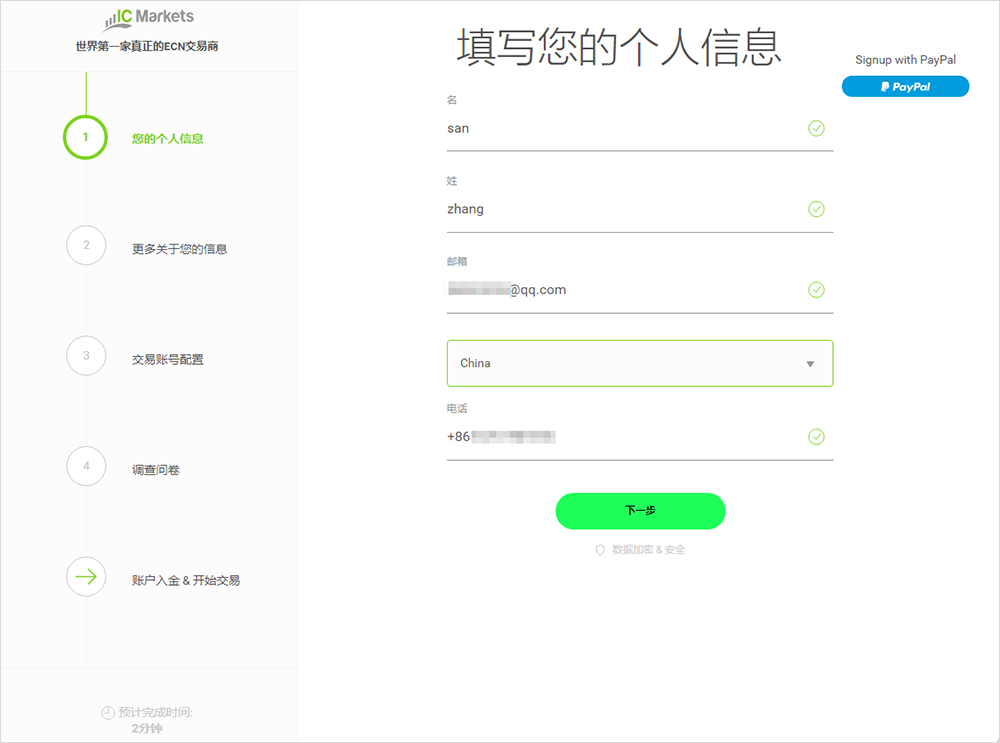Click validation checkmark in 邮箱 field
Screen dimensions: 1000x743
816,290
